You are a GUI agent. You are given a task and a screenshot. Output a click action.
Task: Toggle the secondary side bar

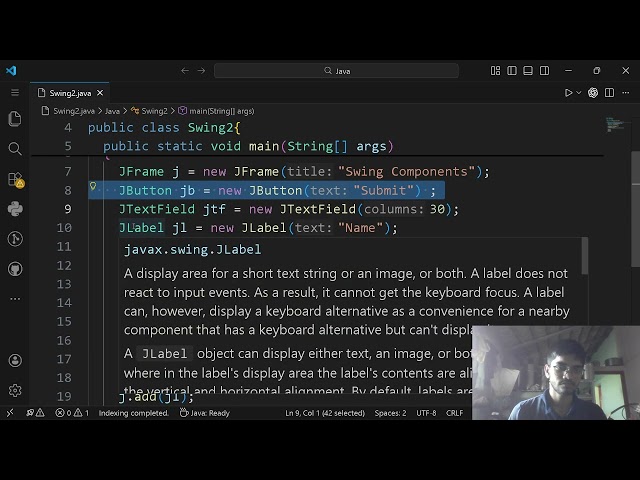point(544,71)
